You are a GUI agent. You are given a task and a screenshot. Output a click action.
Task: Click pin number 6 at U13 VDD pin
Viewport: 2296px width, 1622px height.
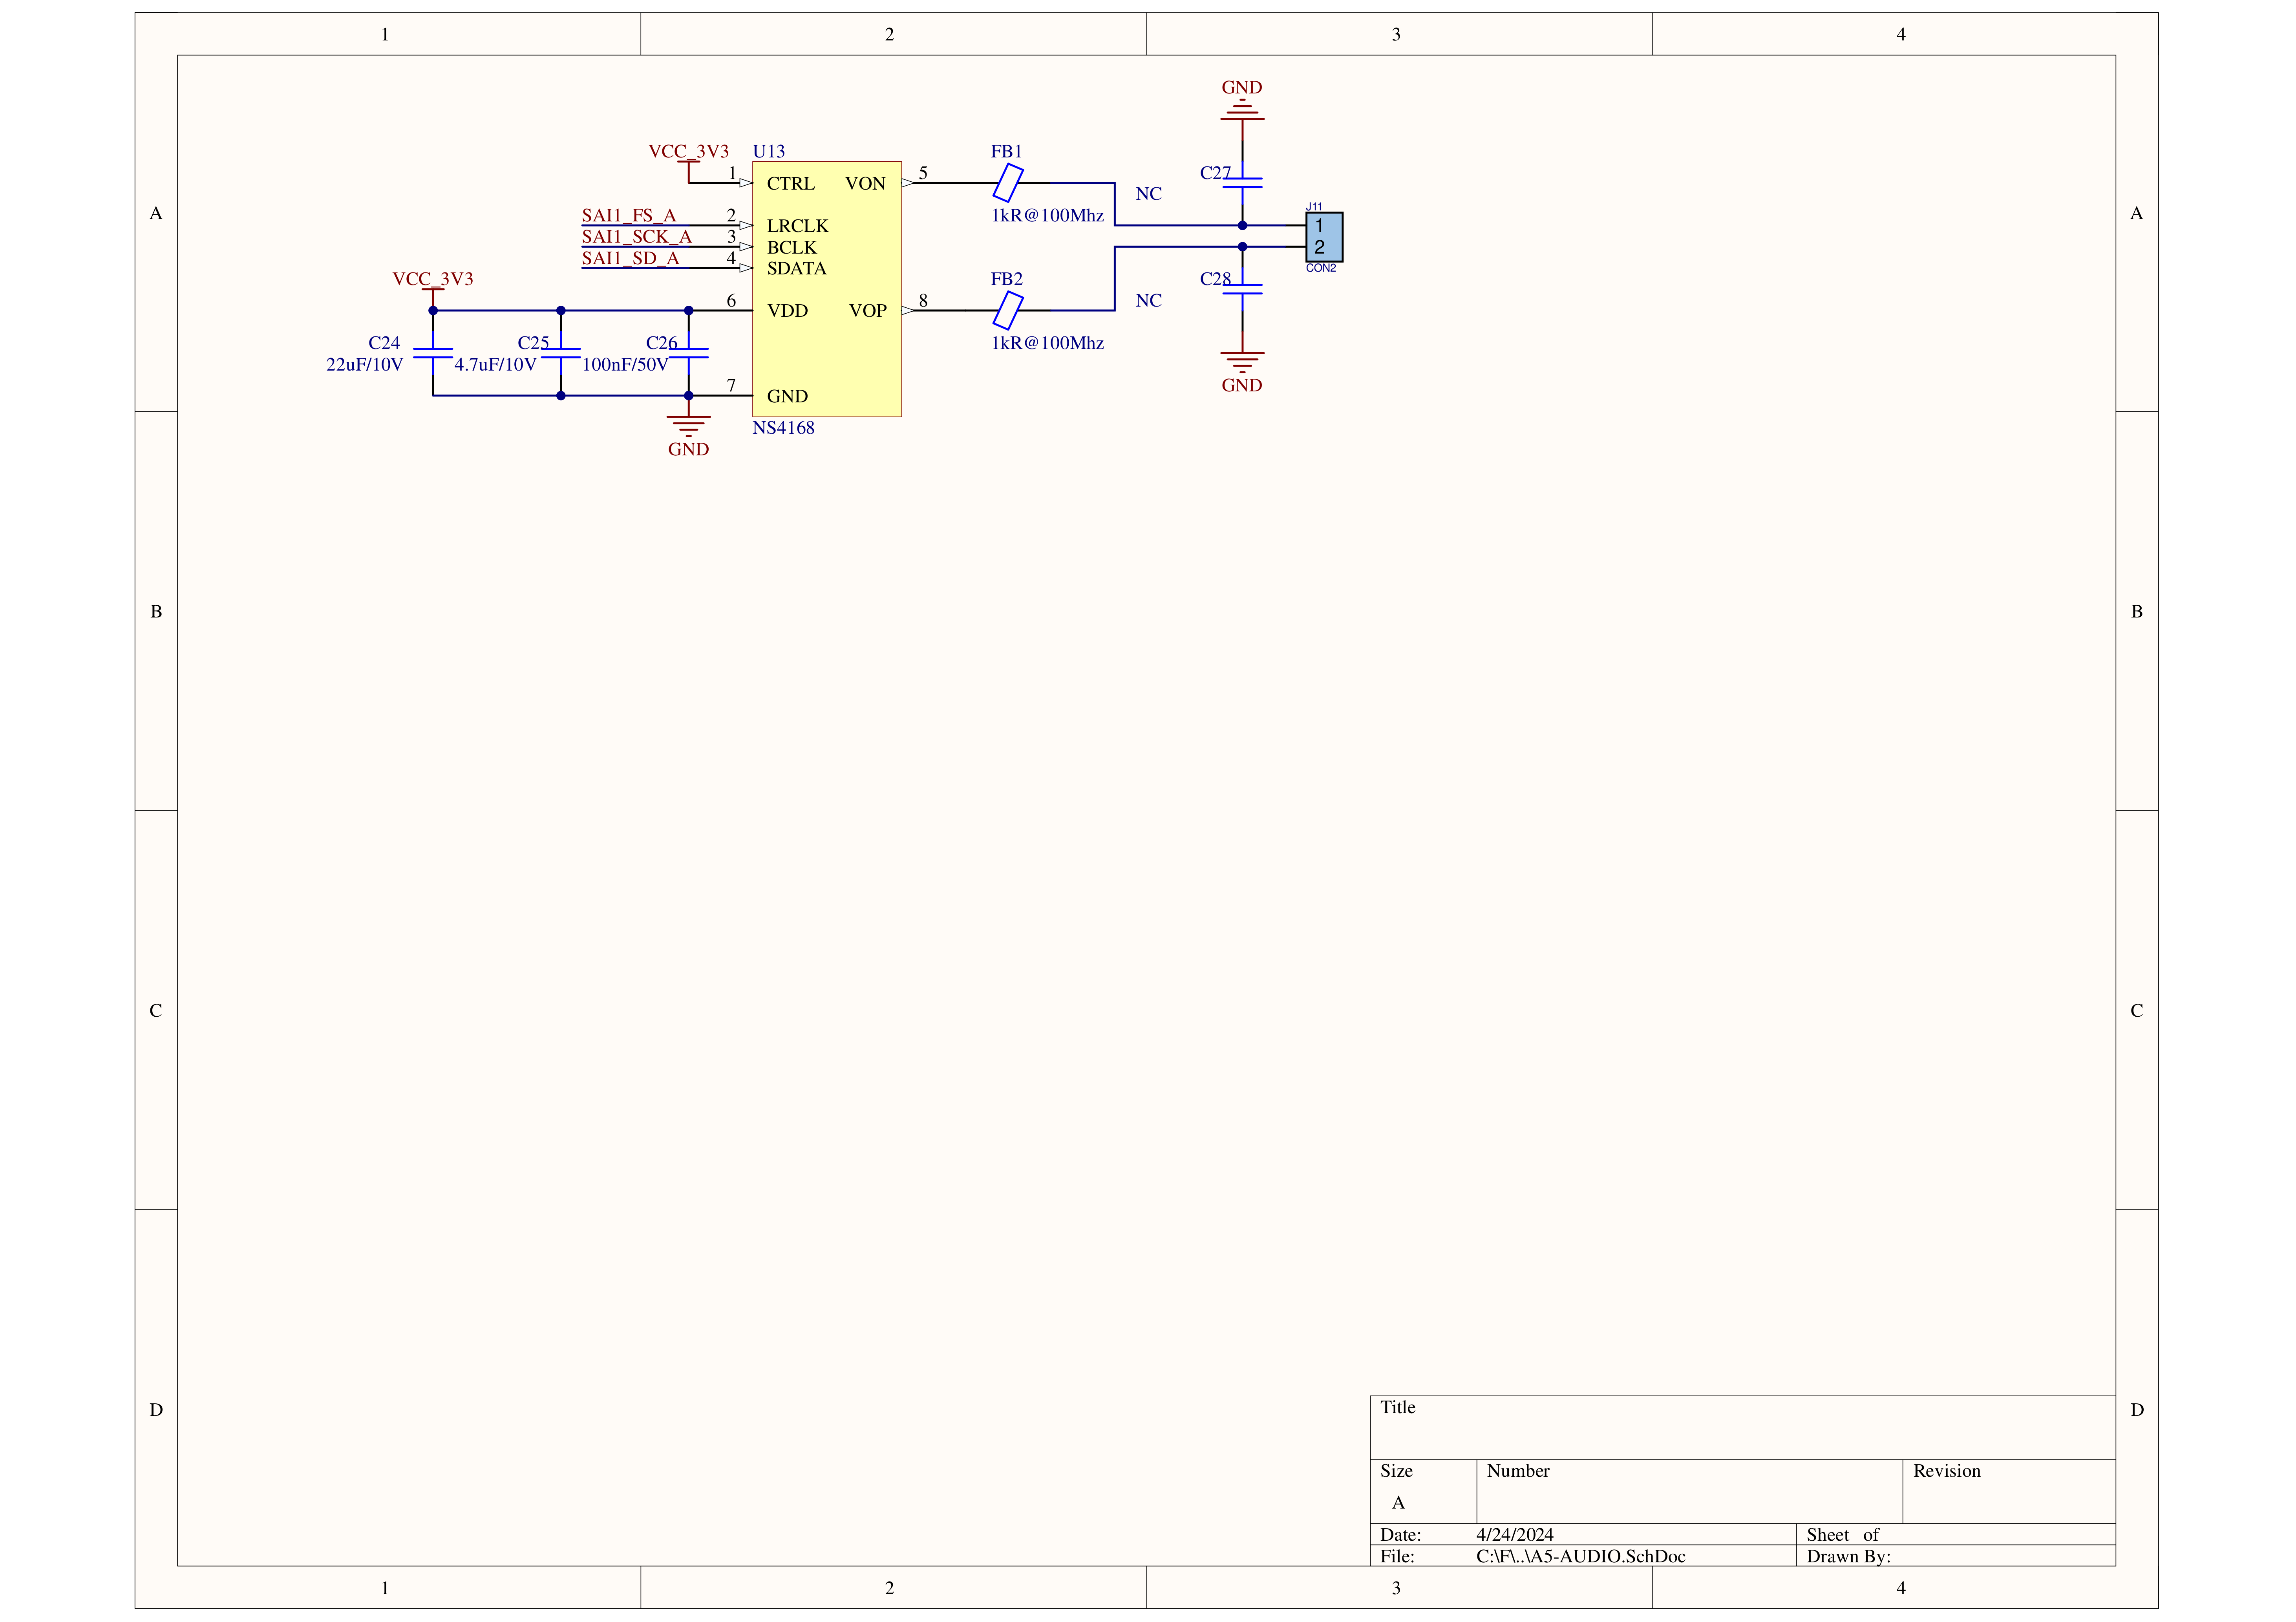pos(731,301)
